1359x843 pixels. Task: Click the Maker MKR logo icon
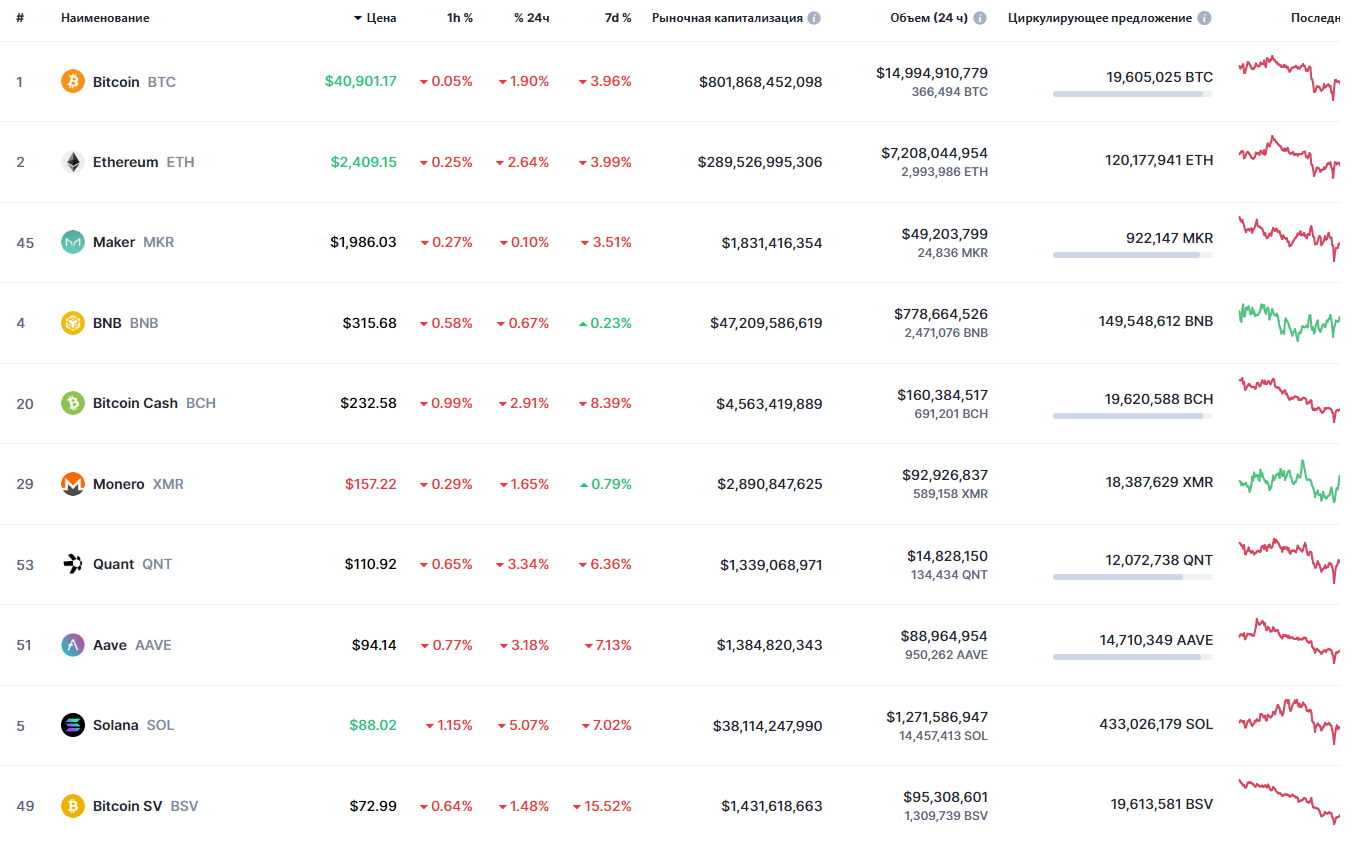tap(73, 242)
